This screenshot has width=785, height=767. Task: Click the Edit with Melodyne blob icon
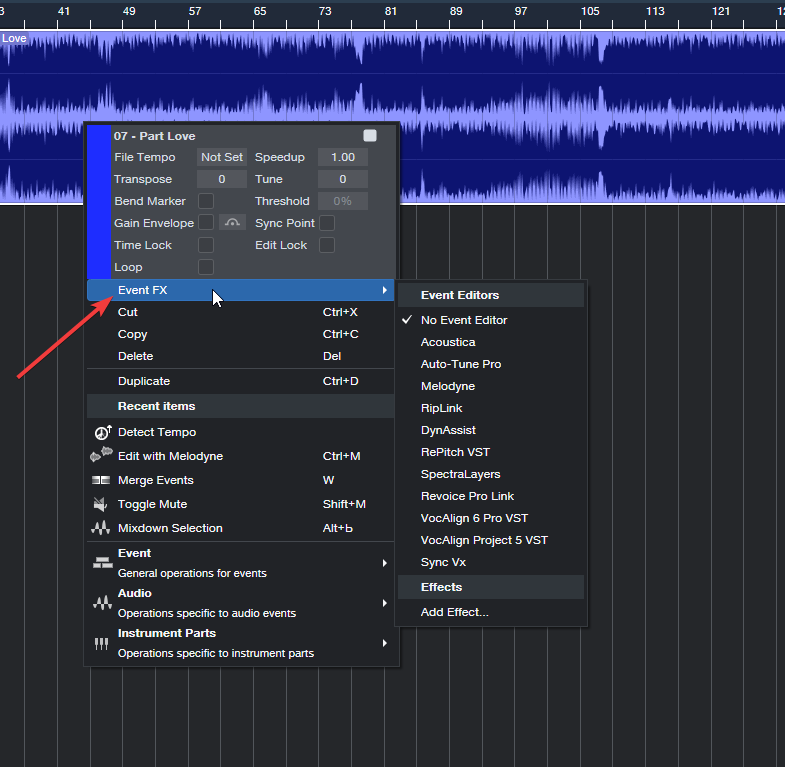click(x=101, y=454)
